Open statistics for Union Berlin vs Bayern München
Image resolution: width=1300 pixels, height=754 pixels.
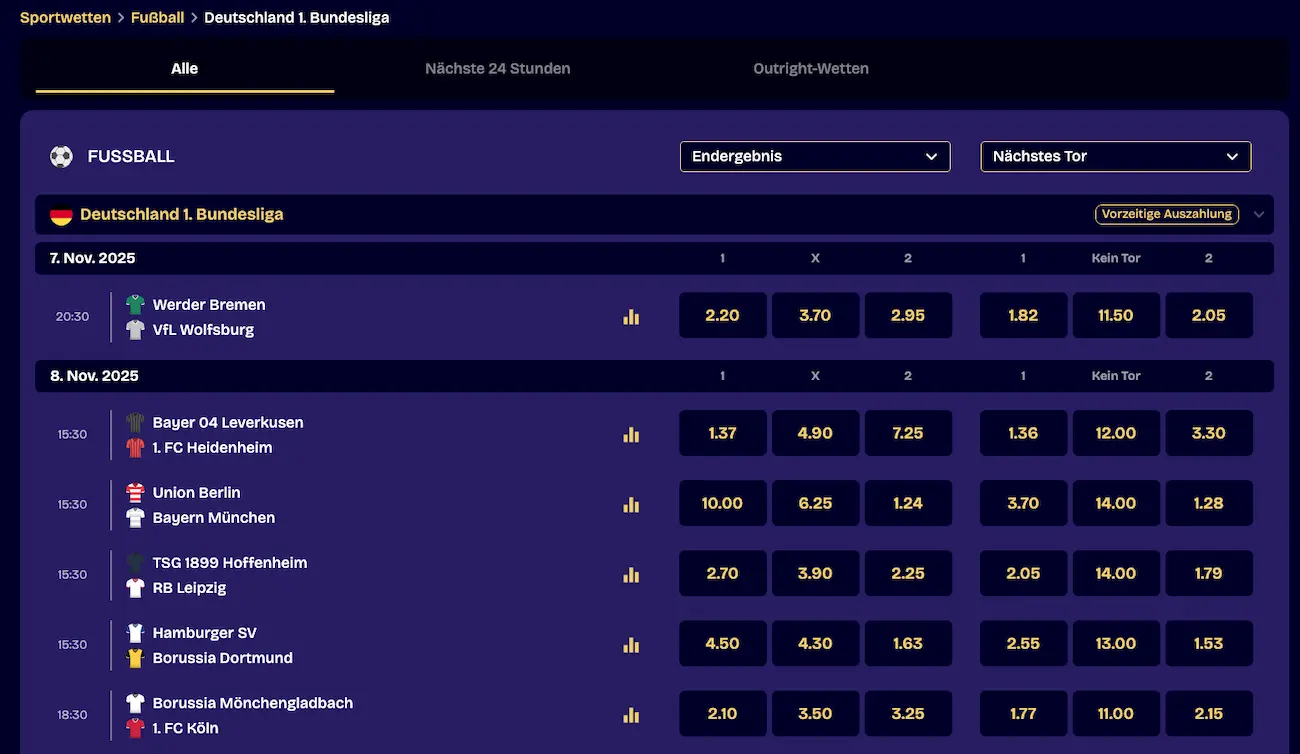pos(631,505)
